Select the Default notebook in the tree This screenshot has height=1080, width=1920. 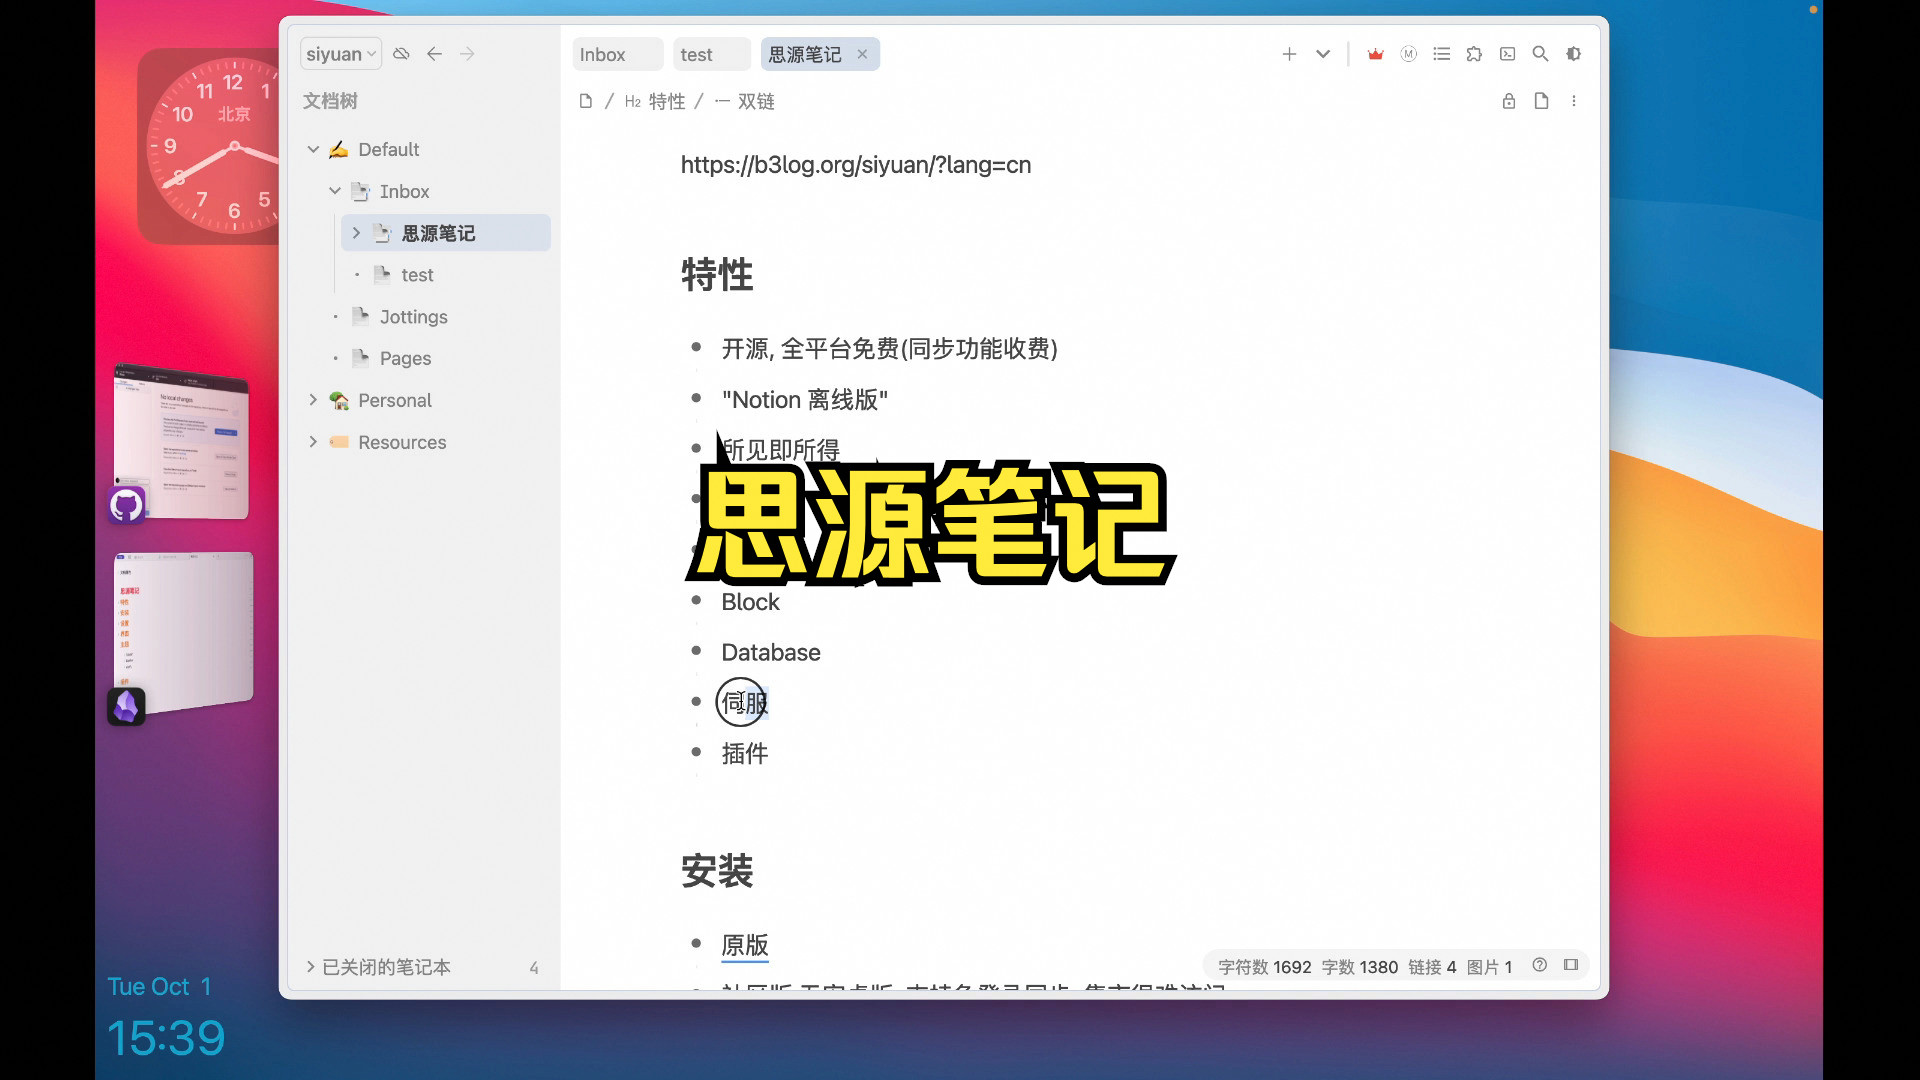389,149
